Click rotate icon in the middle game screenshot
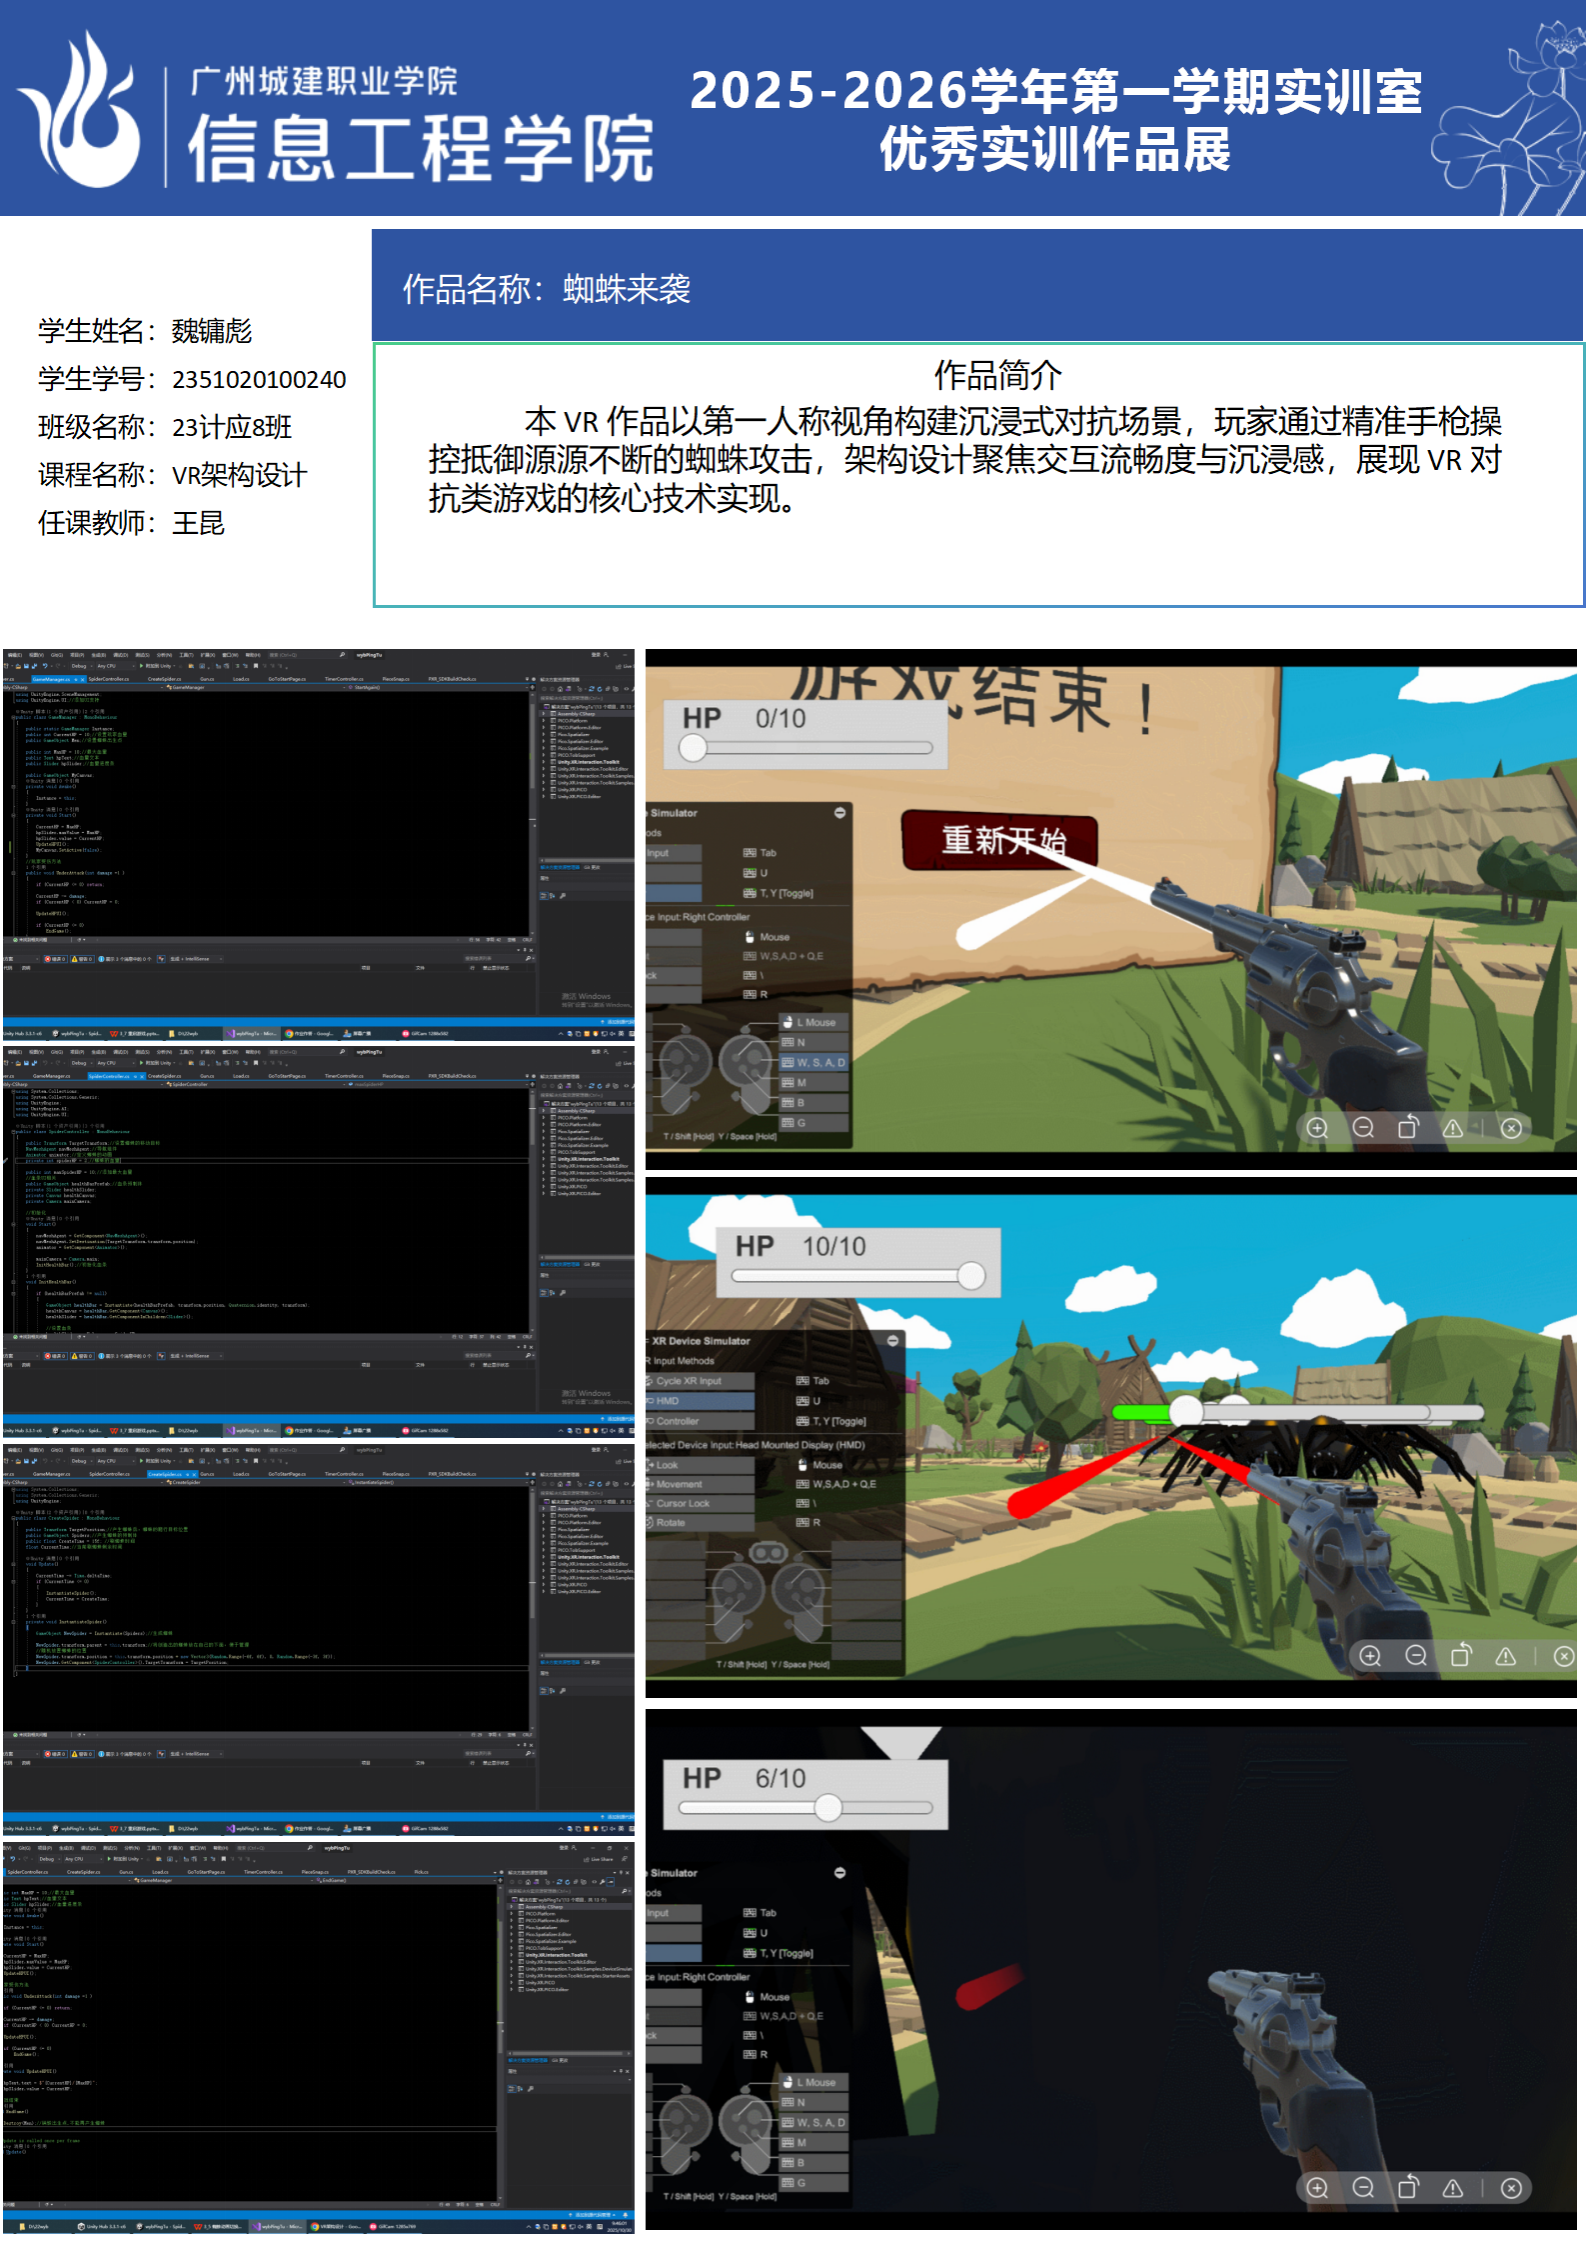 tap(1461, 1656)
